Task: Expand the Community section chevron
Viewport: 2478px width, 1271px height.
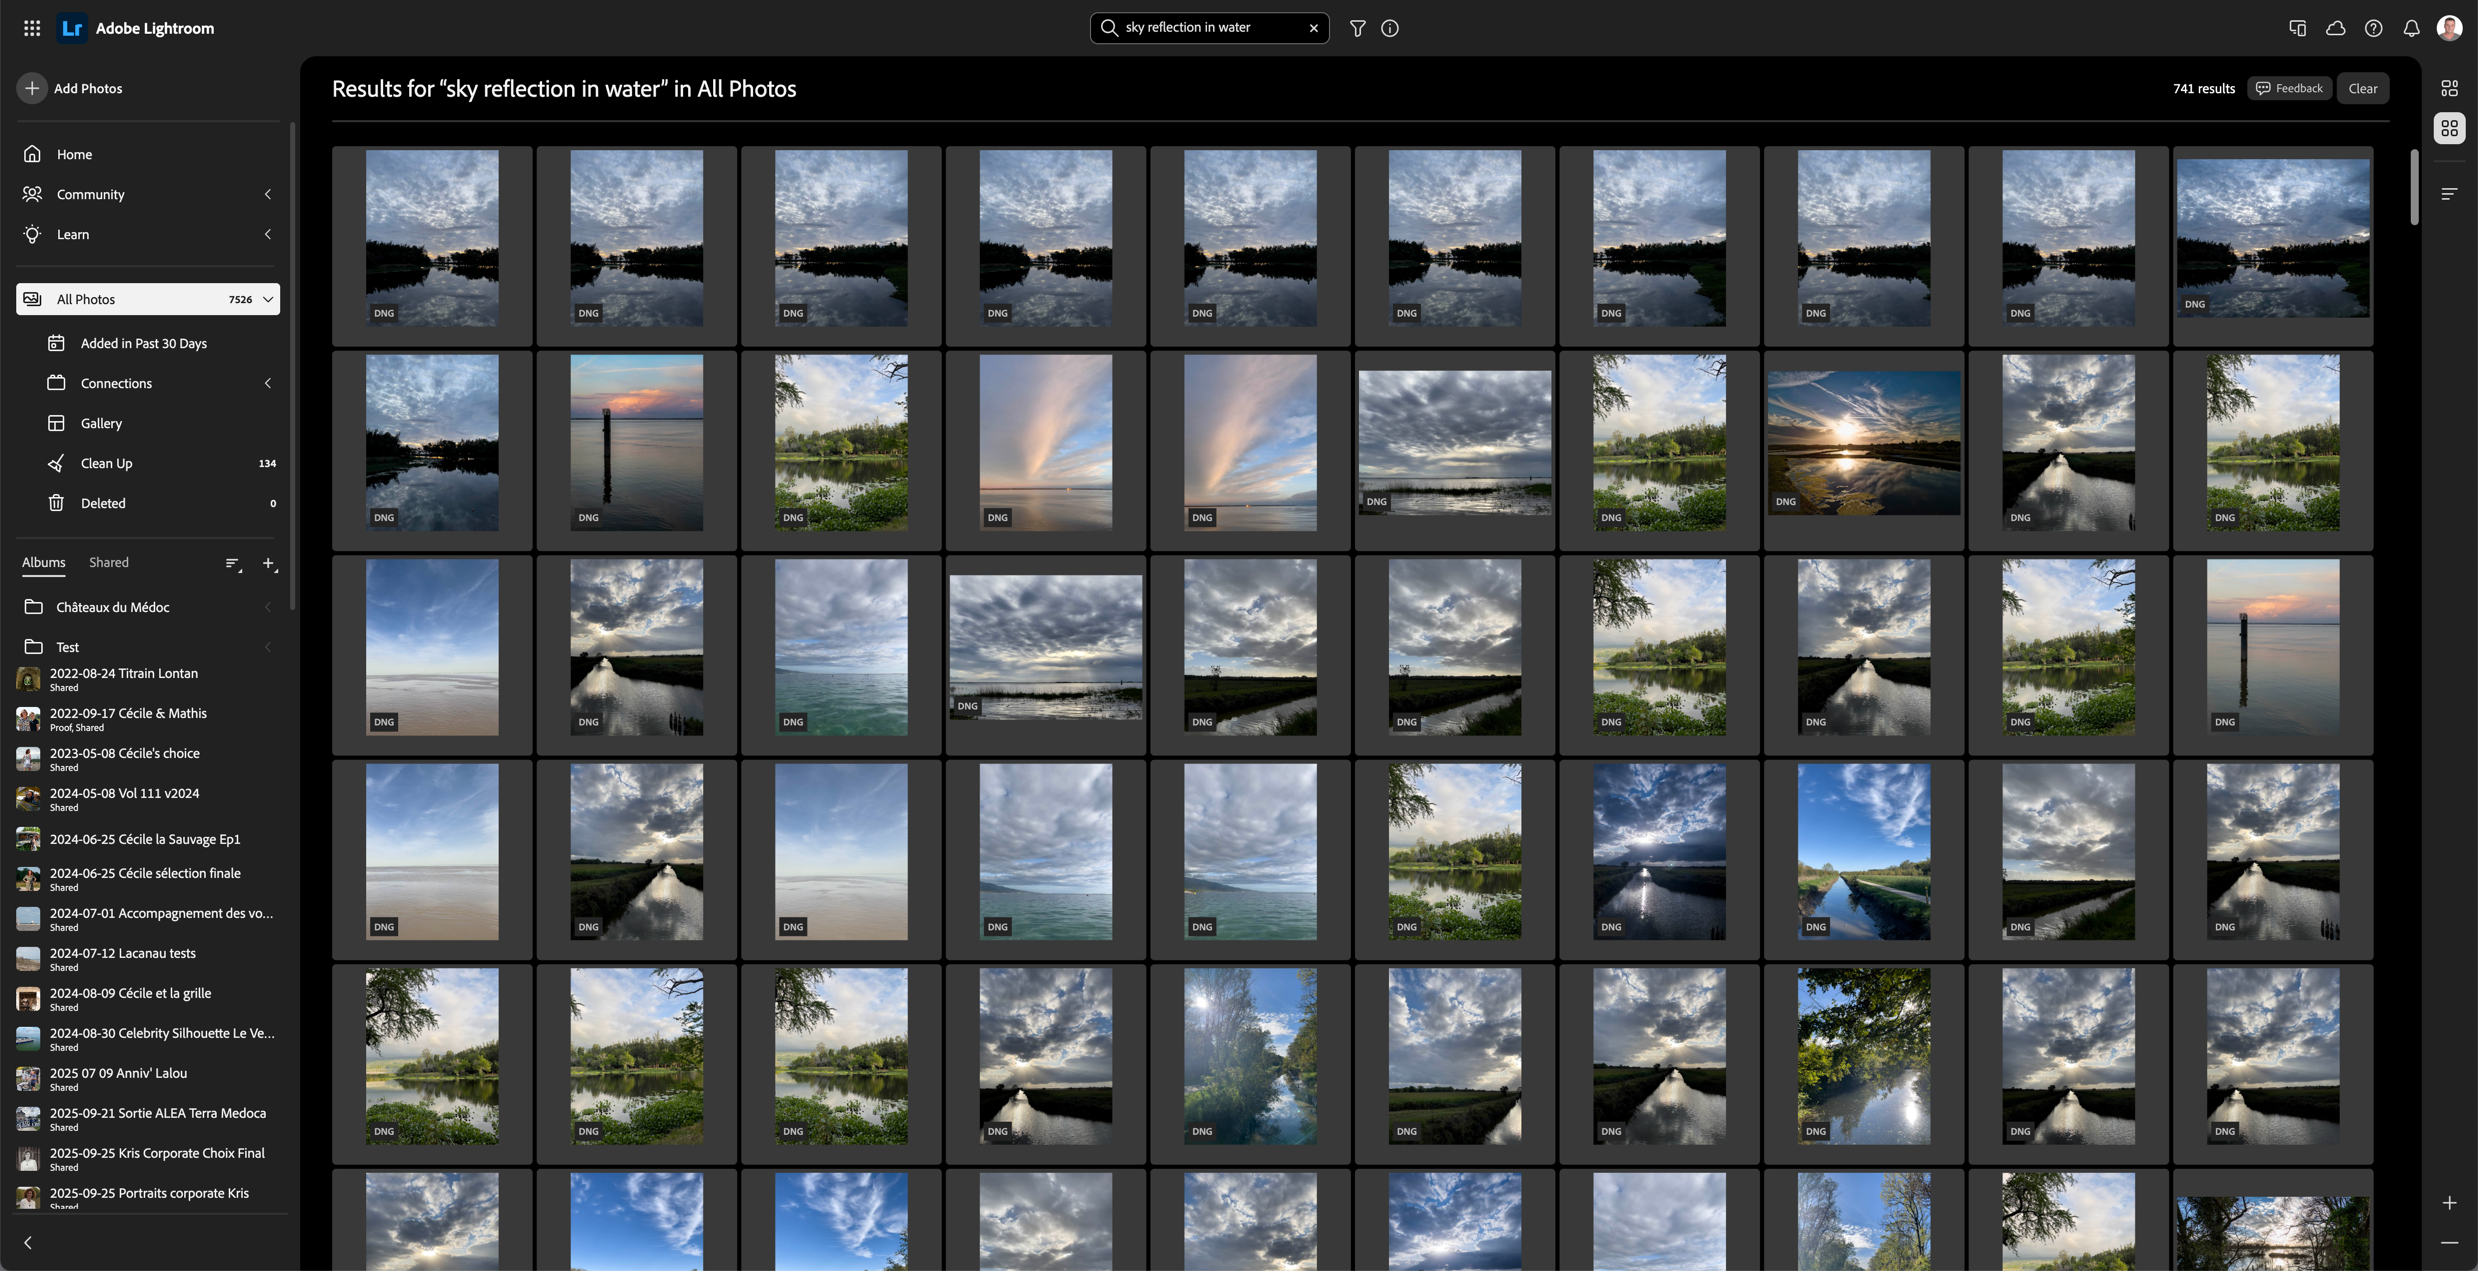Action: tap(267, 194)
